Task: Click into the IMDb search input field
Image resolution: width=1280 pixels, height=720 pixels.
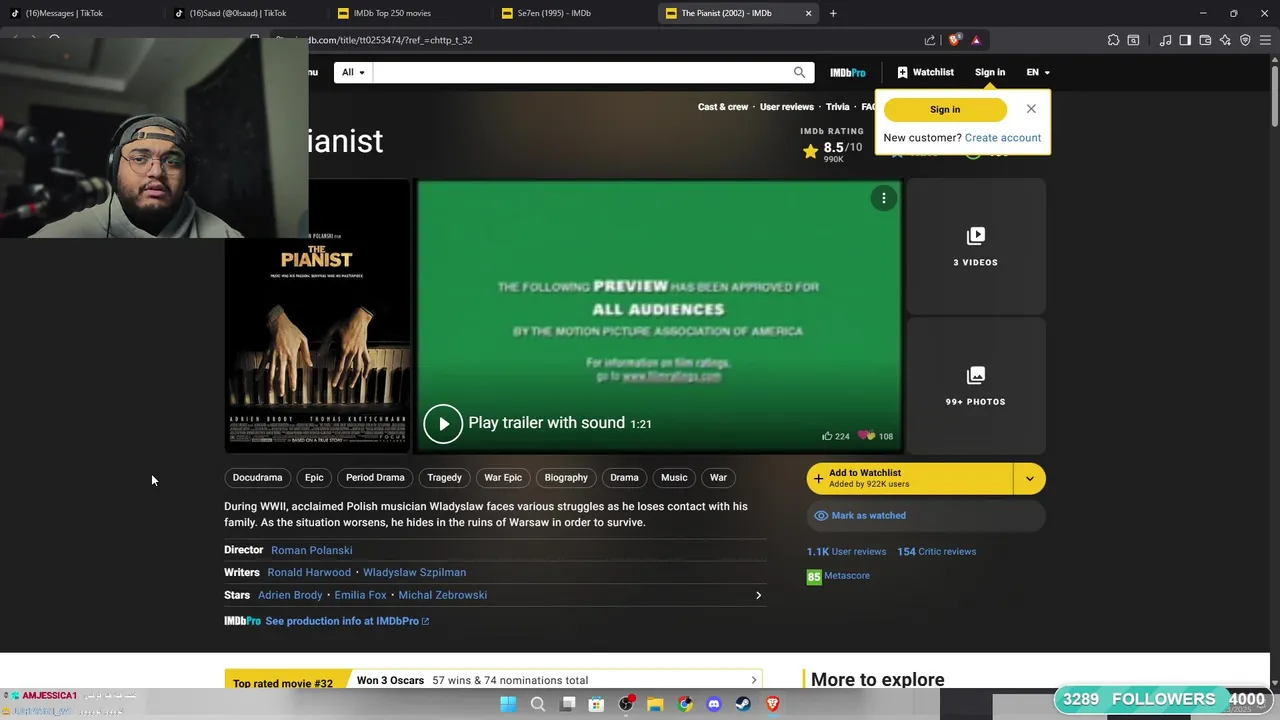Action: (x=582, y=72)
